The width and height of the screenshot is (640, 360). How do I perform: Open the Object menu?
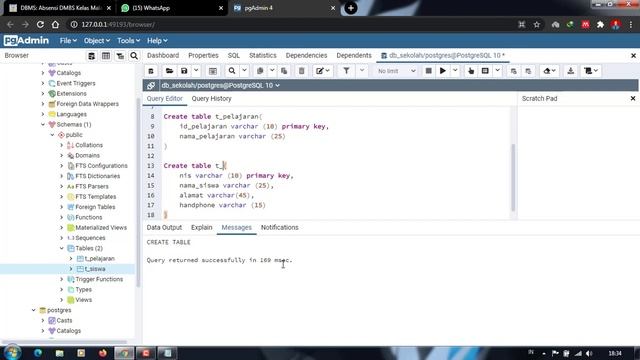click(x=97, y=41)
